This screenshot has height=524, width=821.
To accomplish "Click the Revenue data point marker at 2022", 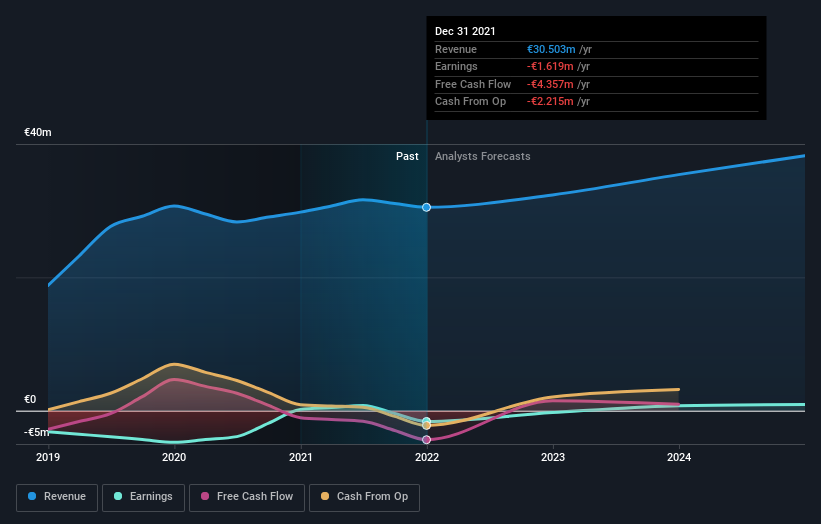I will coord(427,207).
